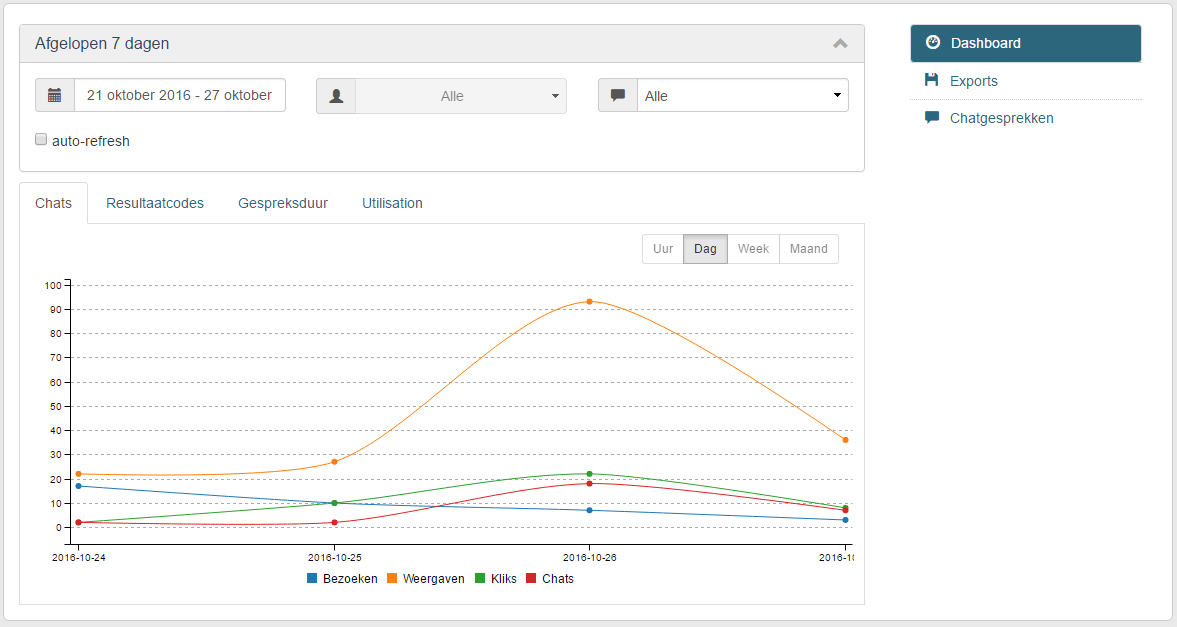Viewport: 1177px width, 627px height.
Task: Click the chat icon beside Chatgesprekken
Action: point(930,117)
